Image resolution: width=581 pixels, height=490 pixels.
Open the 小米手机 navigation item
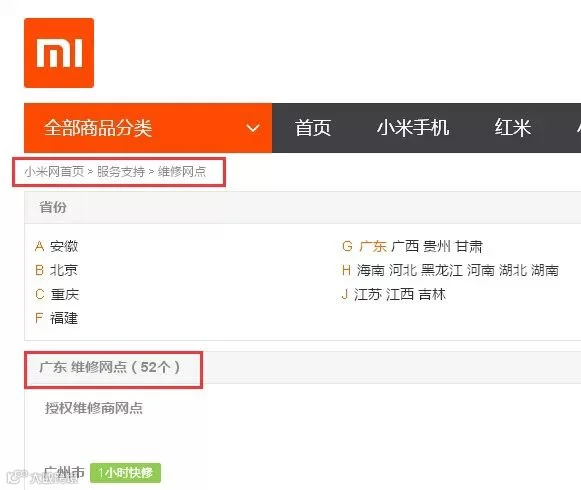click(x=413, y=128)
